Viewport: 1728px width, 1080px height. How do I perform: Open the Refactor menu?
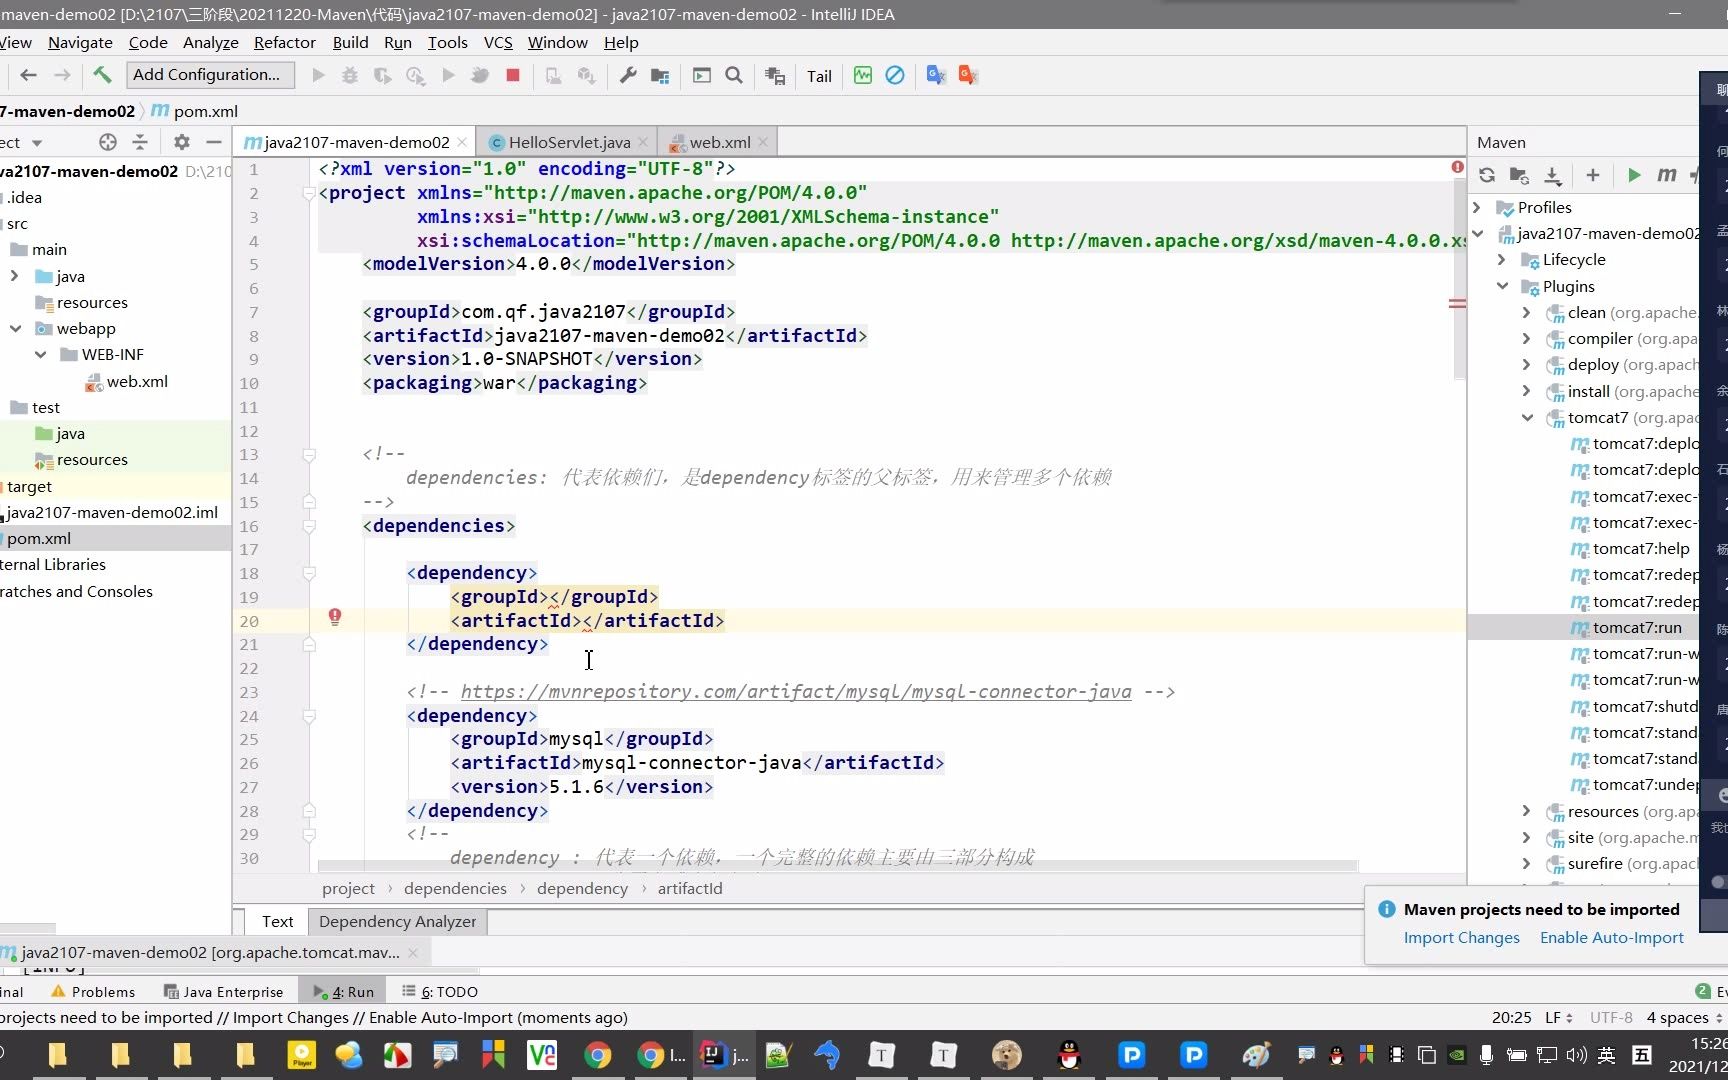coord(284,42)
